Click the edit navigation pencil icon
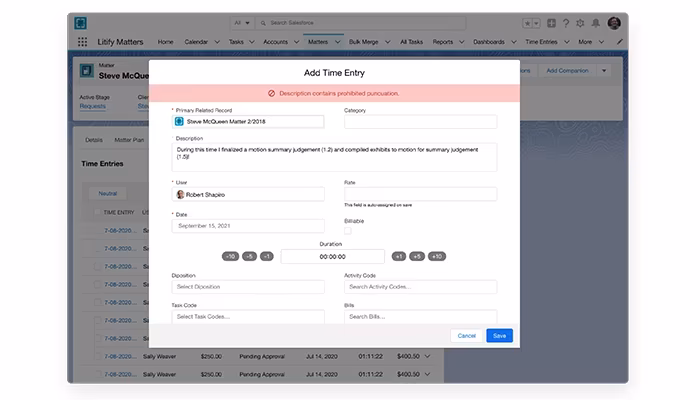The image size is (700, 400). (619, 42)
